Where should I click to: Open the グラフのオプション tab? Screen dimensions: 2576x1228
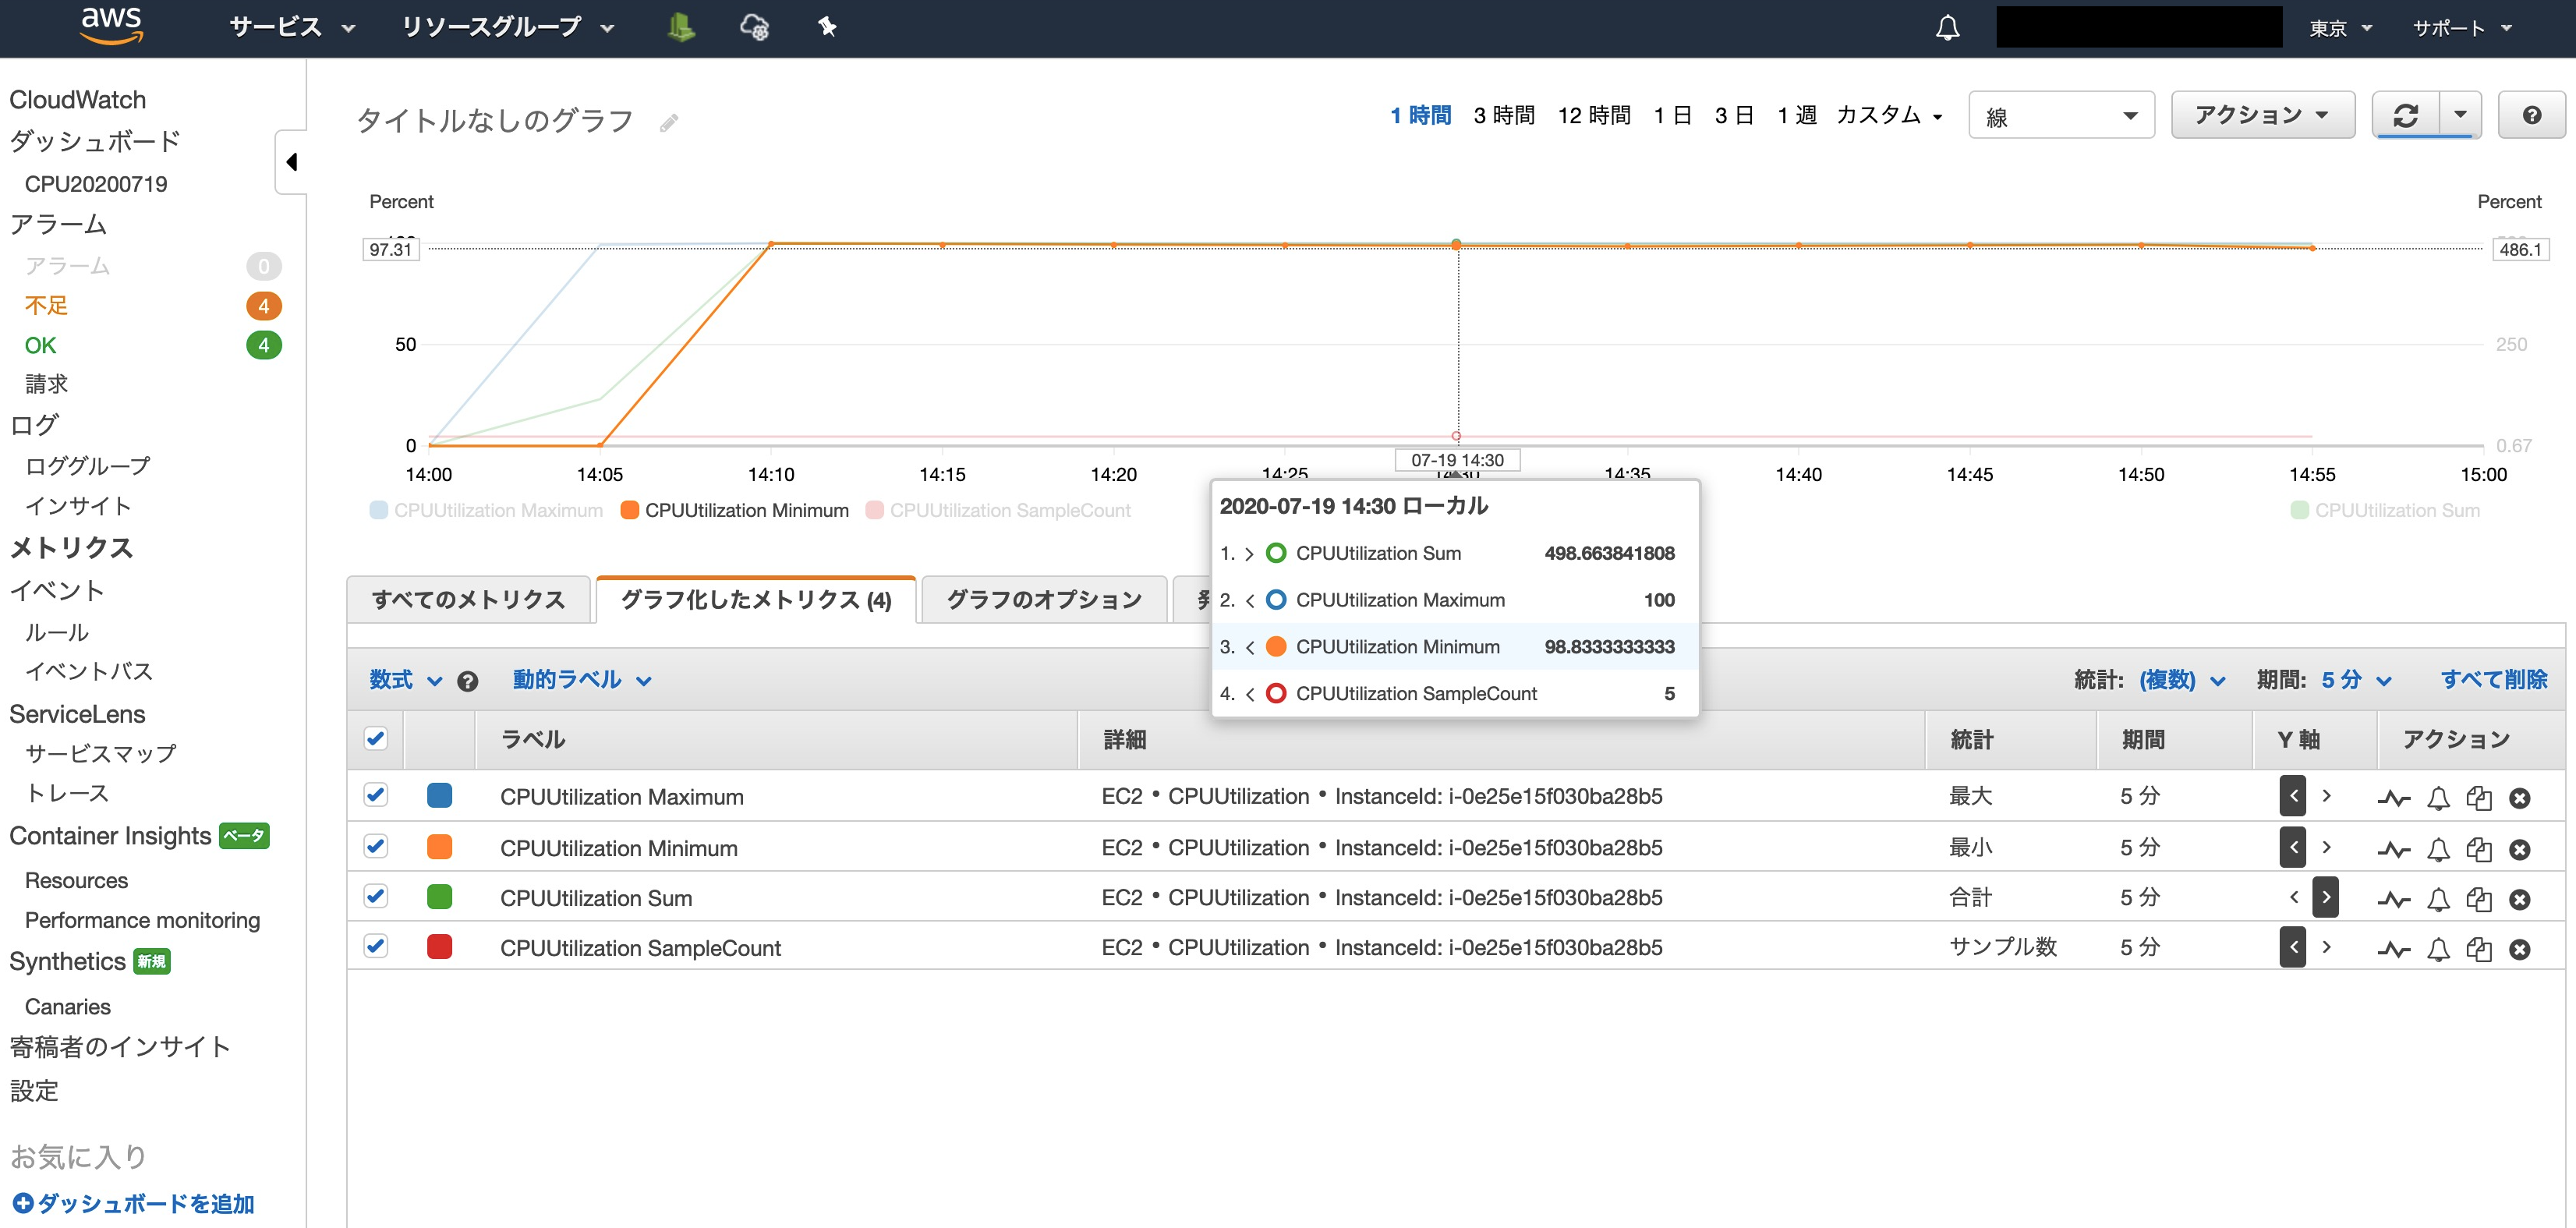[x=1043, y=600]
